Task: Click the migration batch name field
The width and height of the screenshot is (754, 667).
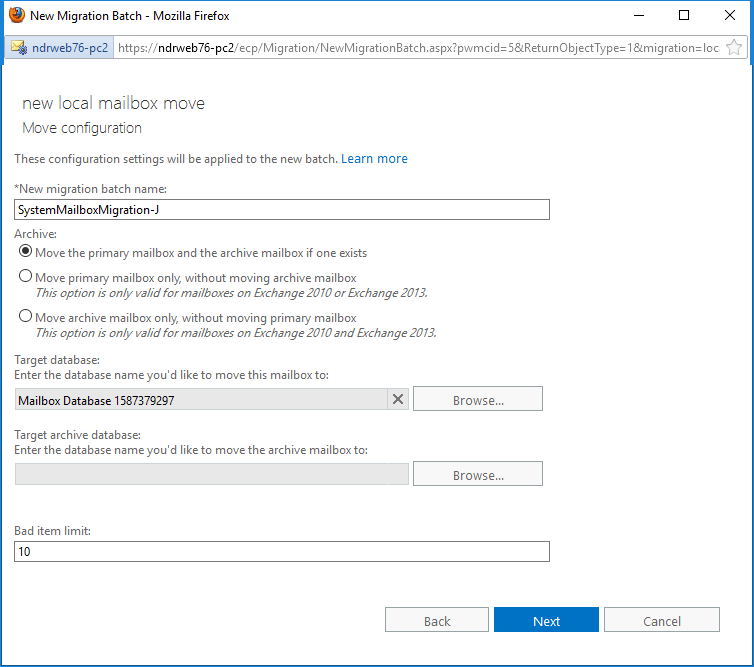Action: pos(282,210)
